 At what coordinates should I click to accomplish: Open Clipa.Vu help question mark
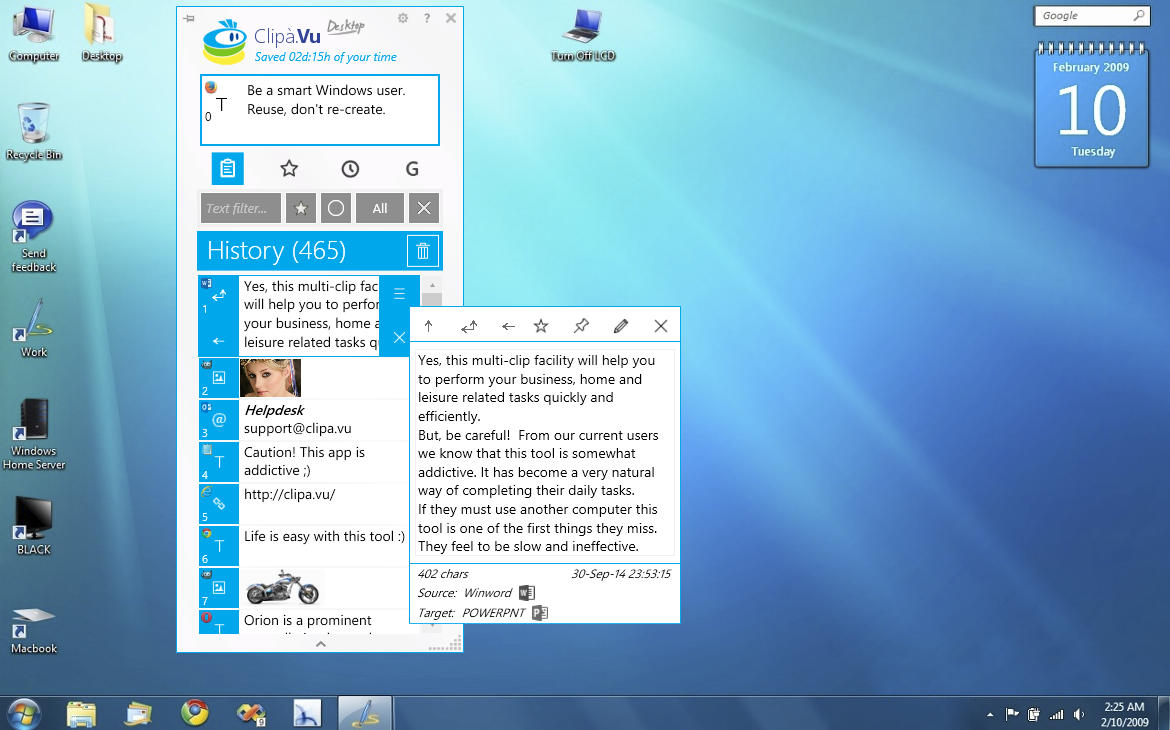[x=427, y=18]
